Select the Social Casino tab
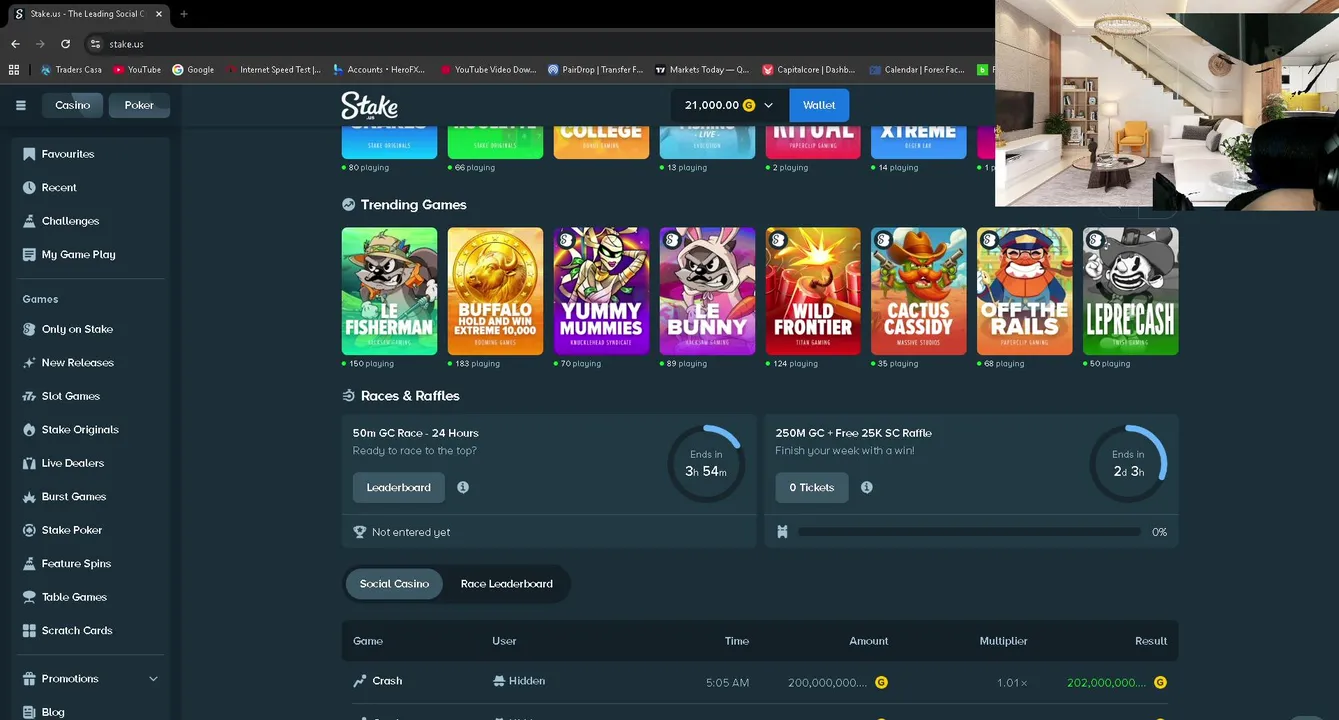The width and height of the screenshot is (1339, 720). pos(394,584)
